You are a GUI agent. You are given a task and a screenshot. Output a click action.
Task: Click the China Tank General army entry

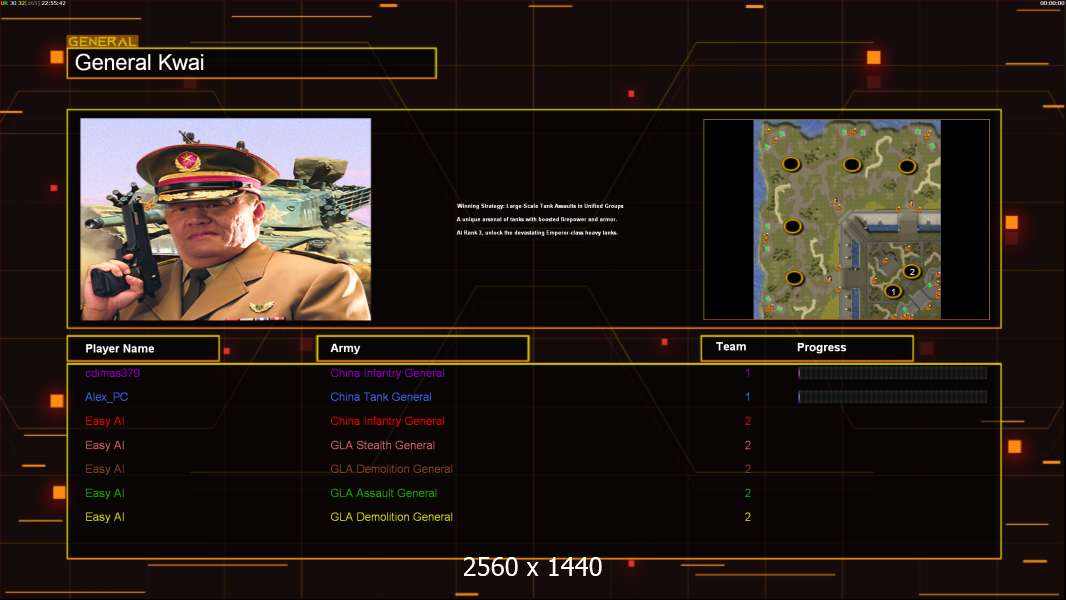pos(381,397)
